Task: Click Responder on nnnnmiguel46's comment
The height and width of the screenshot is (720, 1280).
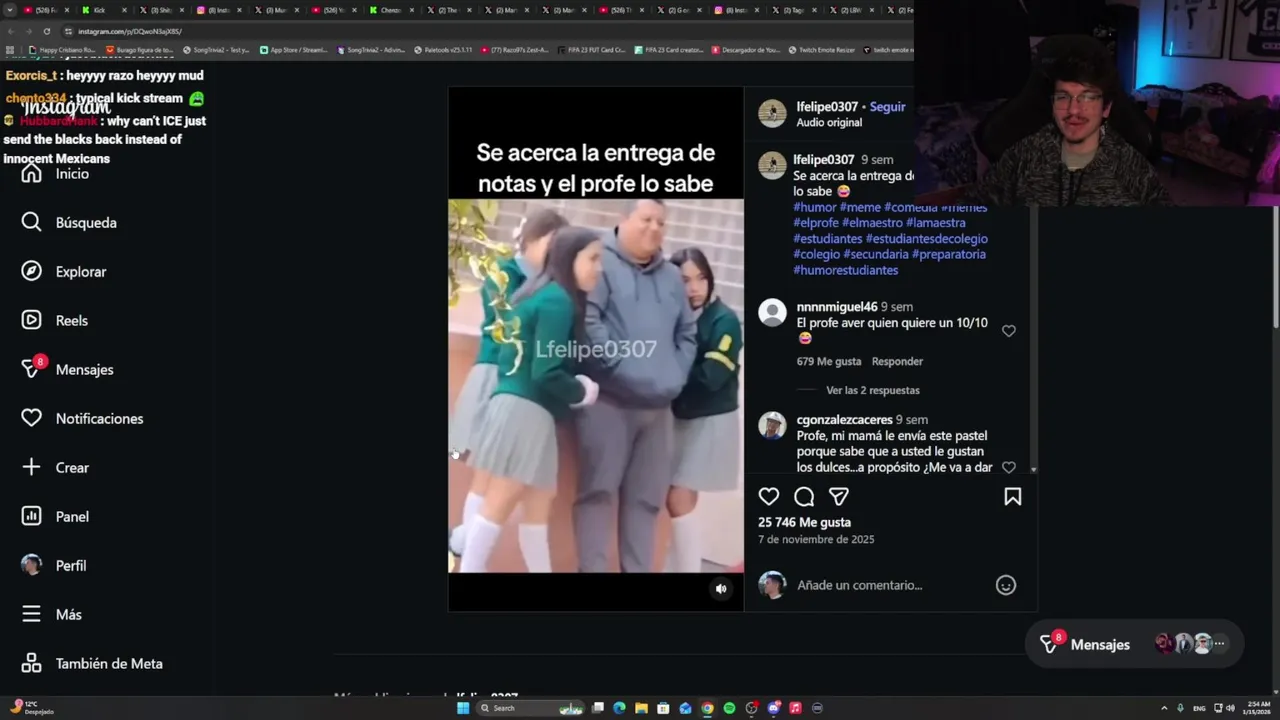Action: (x=897, y=361)
